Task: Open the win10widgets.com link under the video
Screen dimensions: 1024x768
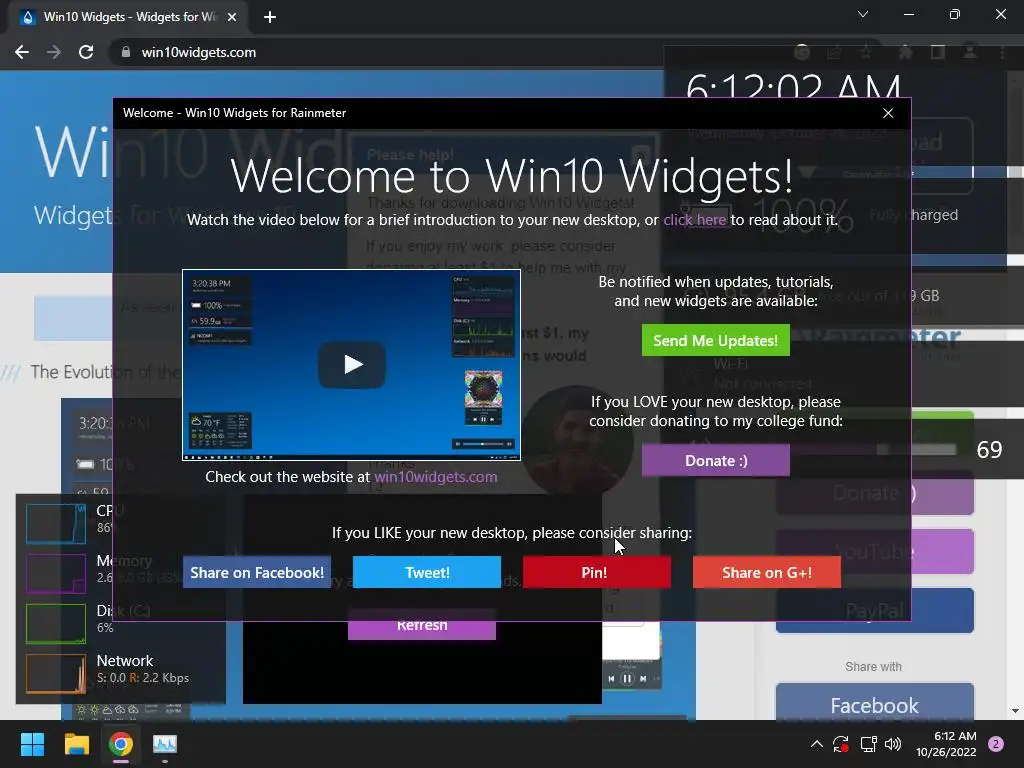Action: click(436, 477)
